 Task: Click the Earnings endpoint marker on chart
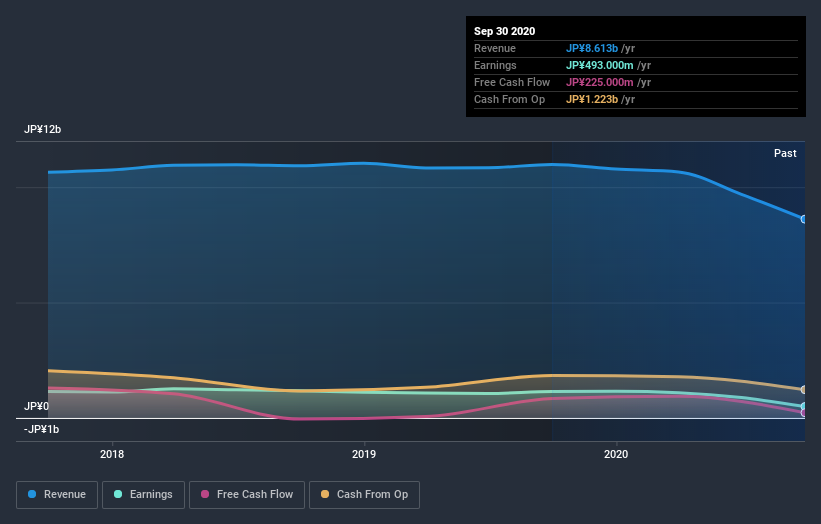[804, 406]
